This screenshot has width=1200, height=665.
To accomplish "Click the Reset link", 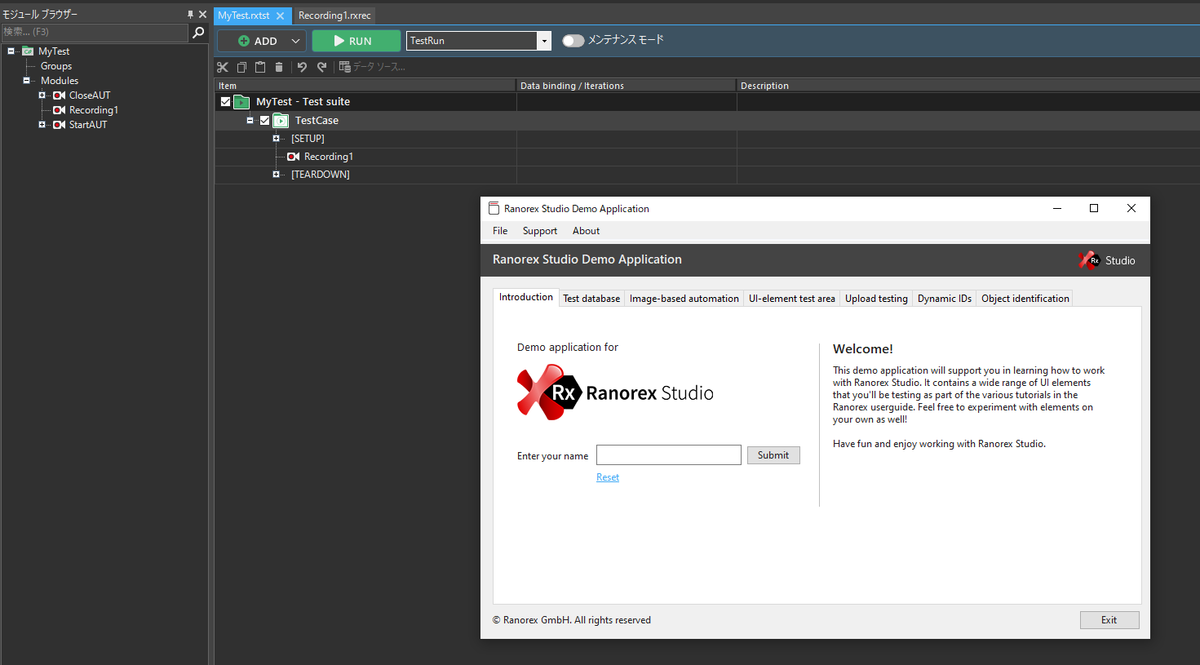I will [607, 478].
